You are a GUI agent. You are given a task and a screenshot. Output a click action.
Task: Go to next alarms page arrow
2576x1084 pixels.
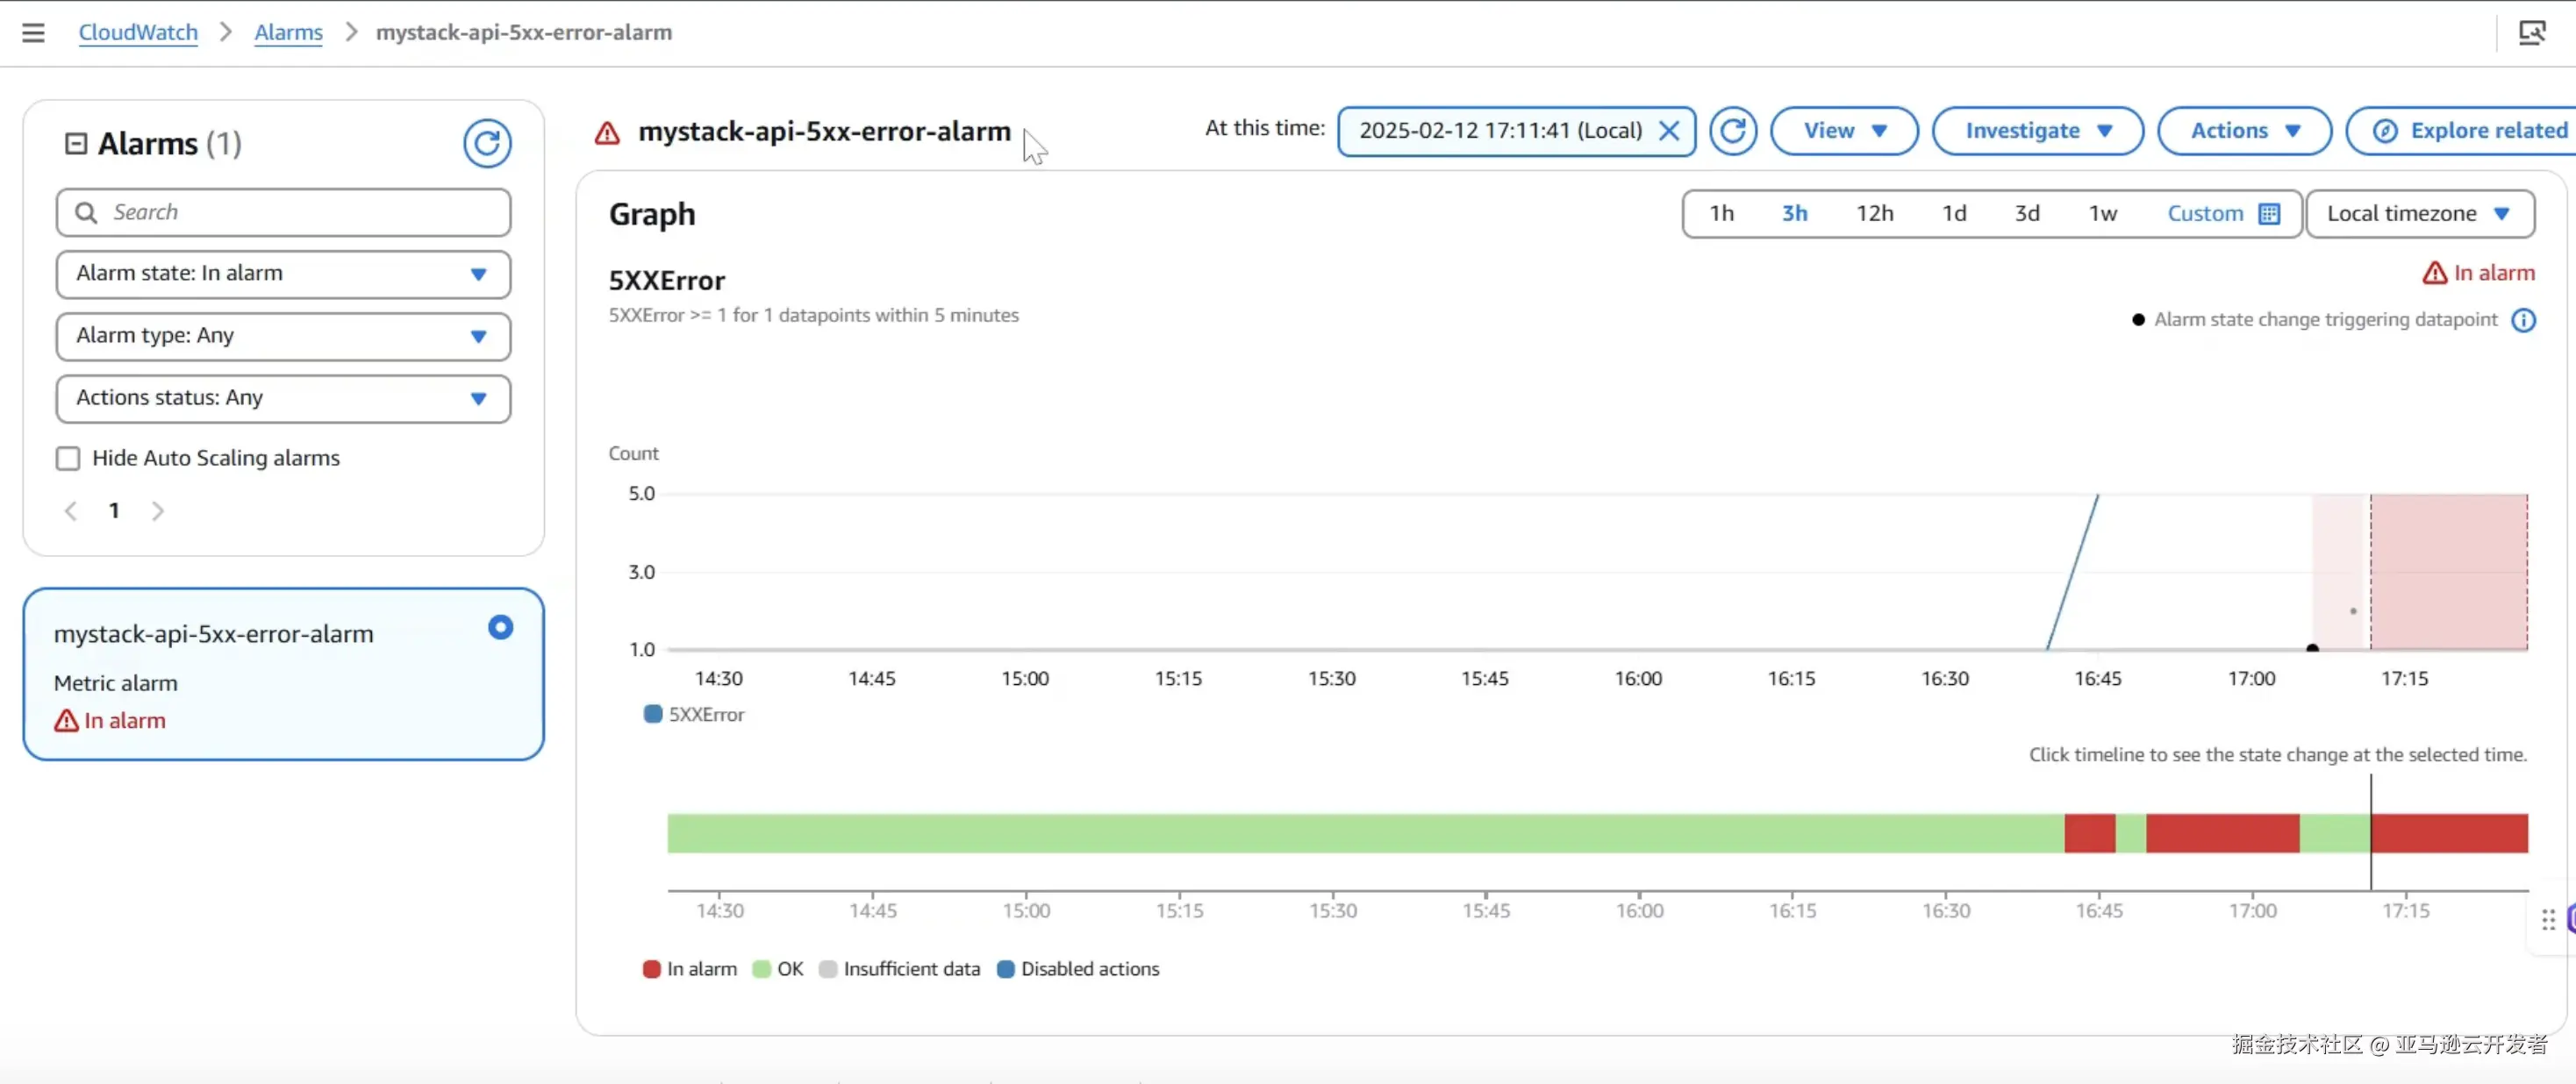click(x=157, y=511)
